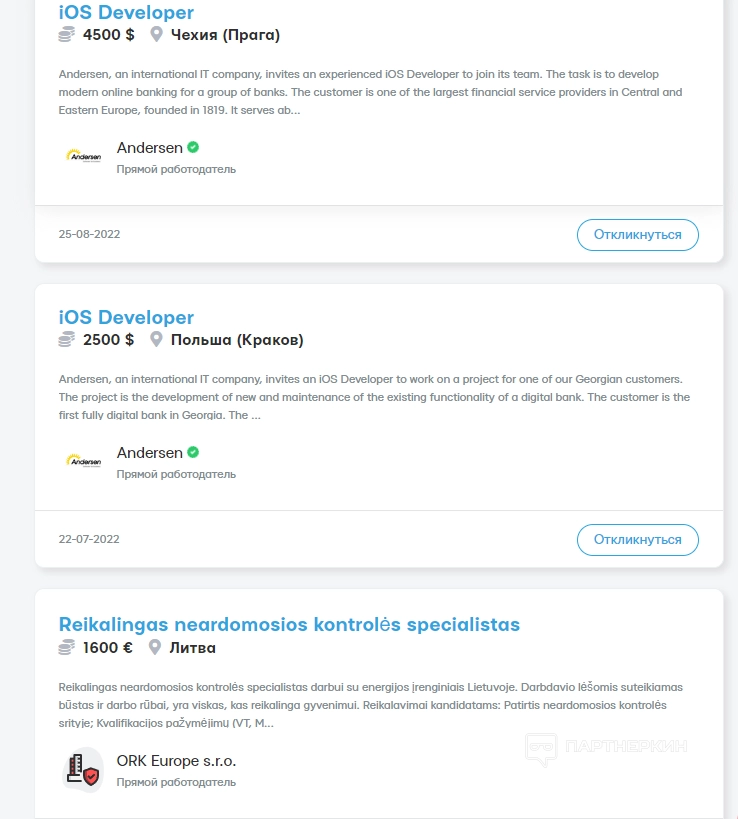Click the coins salary icon next to 1600 €
This screenshot has width=738, height=819.
(67, 648)
